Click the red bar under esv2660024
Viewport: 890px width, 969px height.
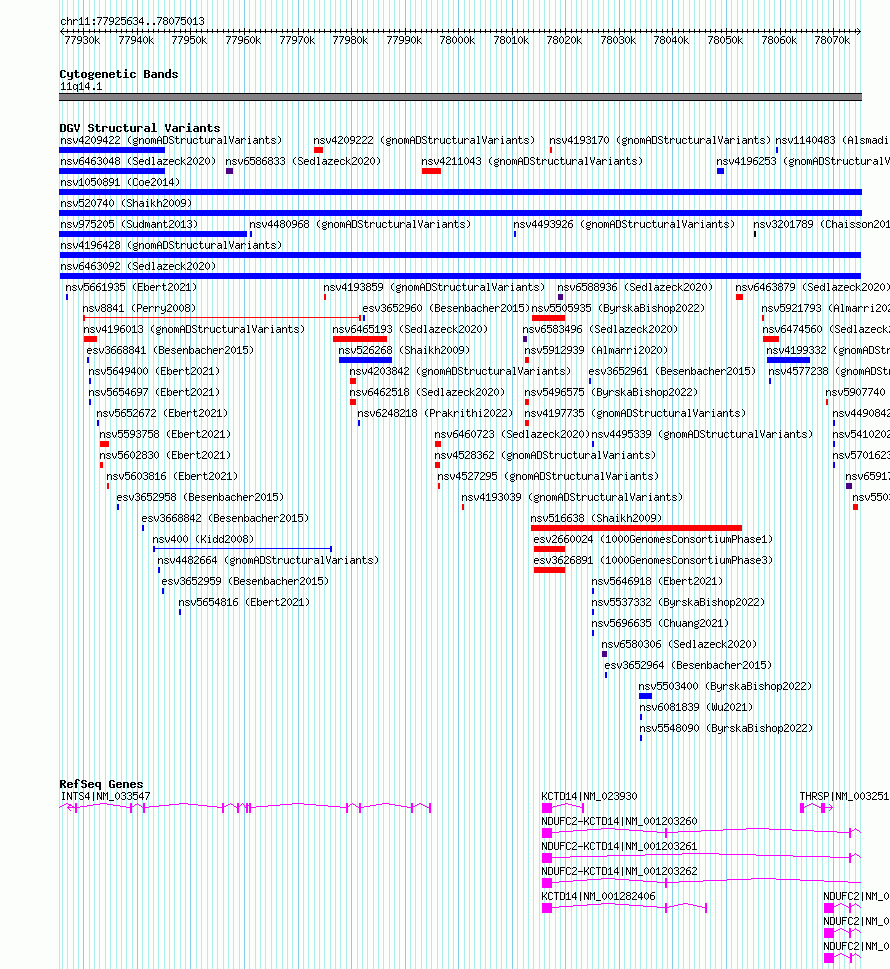[549, 549]
